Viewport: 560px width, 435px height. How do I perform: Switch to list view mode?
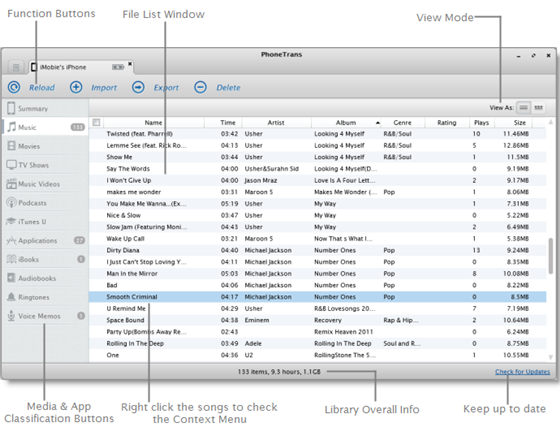[x=524, y=107]
